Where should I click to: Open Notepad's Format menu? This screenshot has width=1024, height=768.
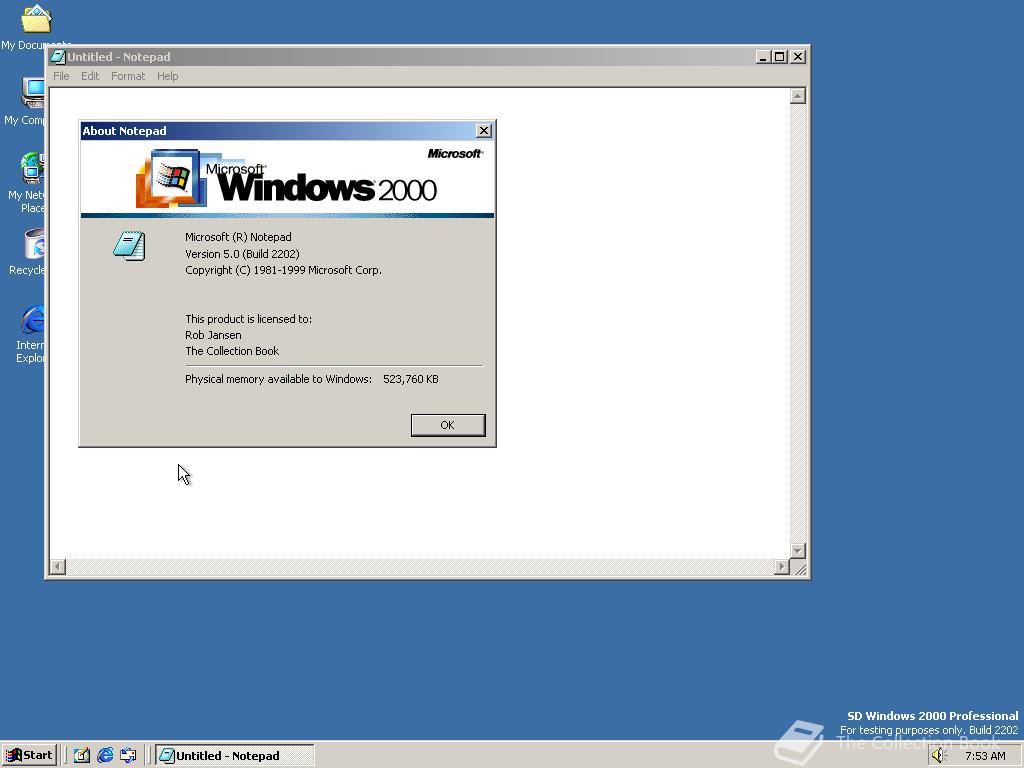(x=128, y=76)
